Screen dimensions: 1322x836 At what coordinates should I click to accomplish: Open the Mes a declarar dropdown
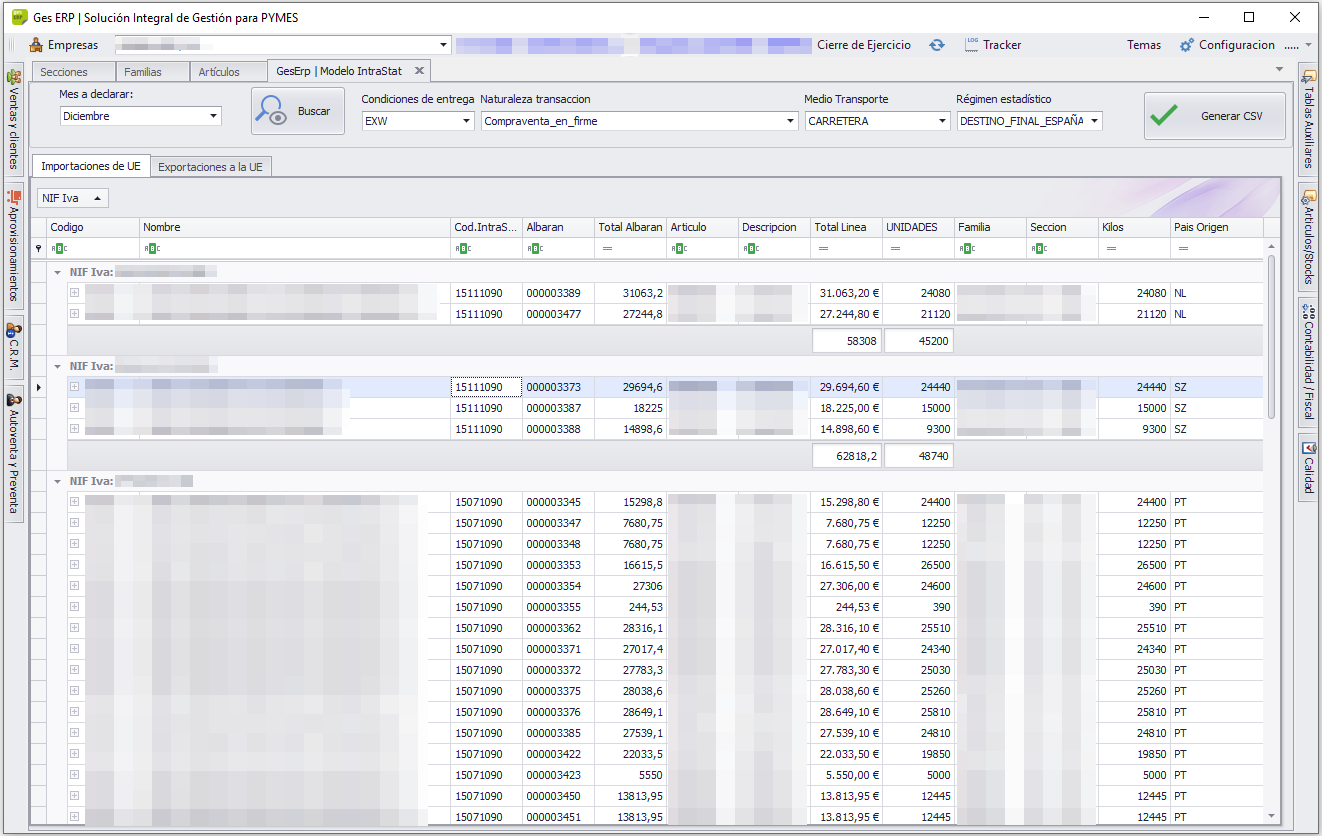213,116
